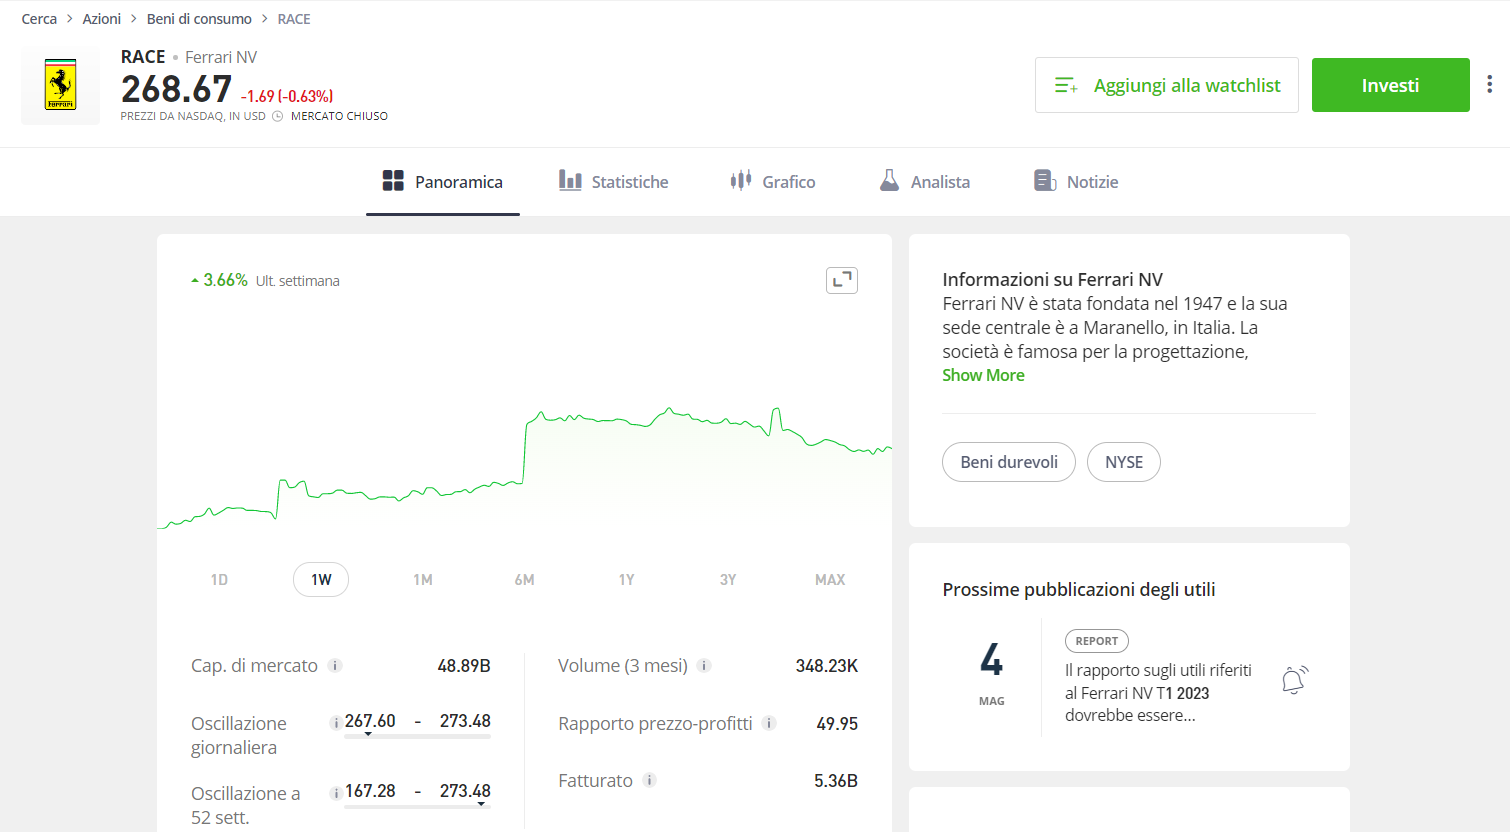Open the Notizie tab

[x=1076, y=182]
